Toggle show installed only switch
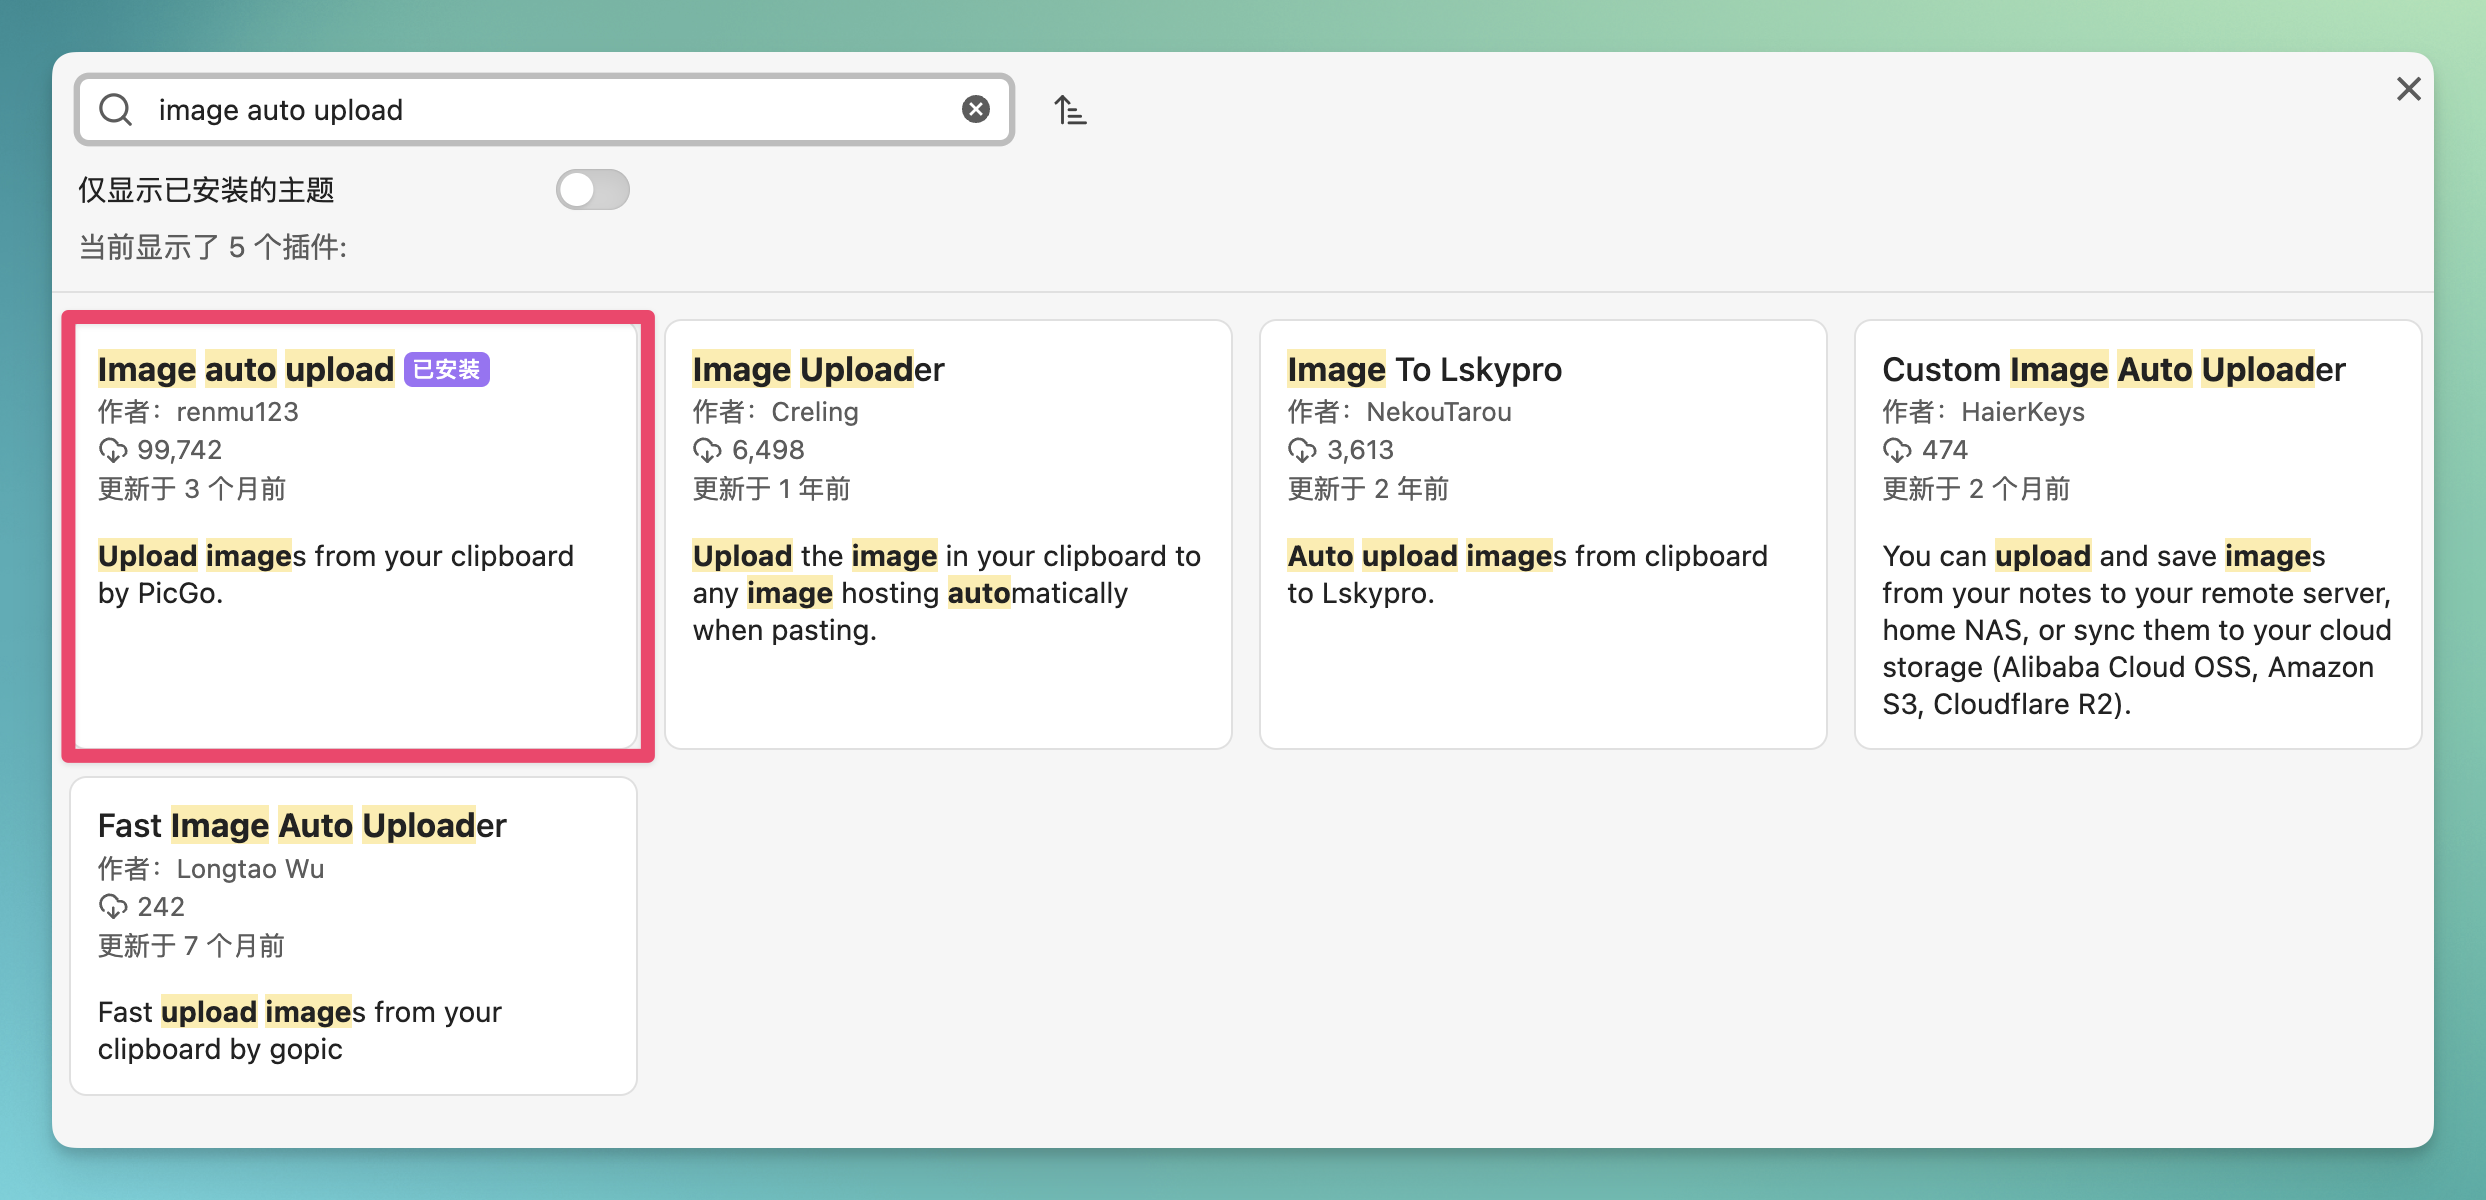Viewport: 2486px width, 1200px height. (593, 189)
